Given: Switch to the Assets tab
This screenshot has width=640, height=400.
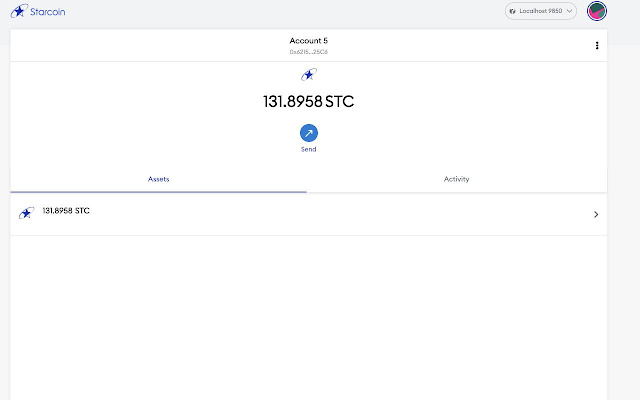Looking at the screenshot, I should point(158,179).
